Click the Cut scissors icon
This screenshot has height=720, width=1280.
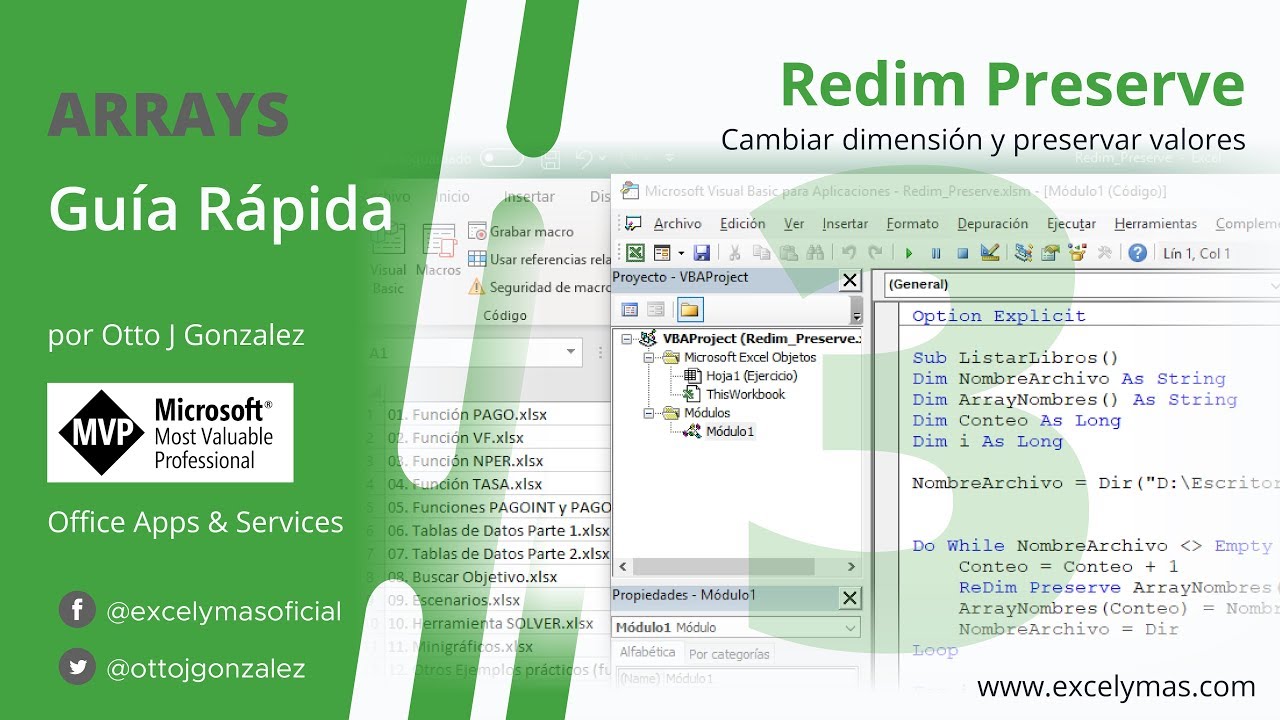click(x=734, y=253)
